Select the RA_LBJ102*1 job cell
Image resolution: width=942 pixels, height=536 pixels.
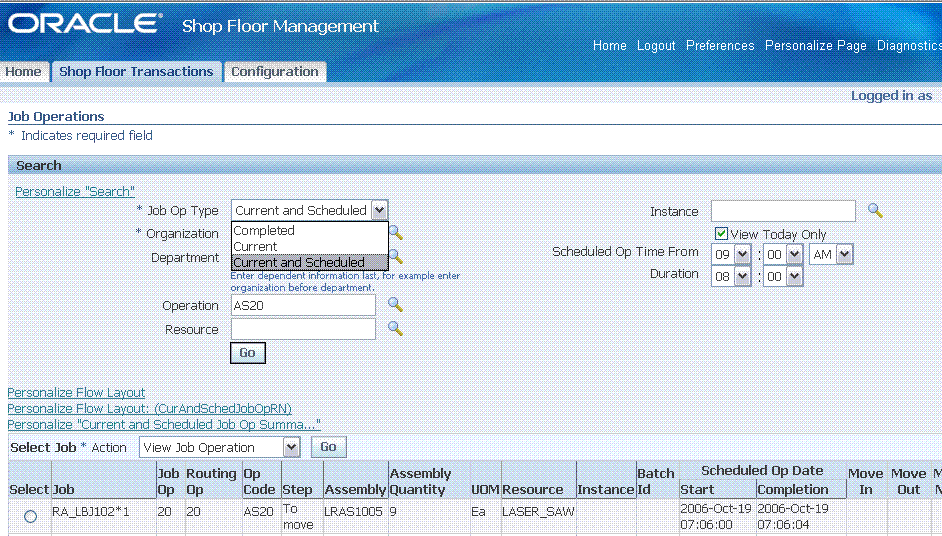103,517
